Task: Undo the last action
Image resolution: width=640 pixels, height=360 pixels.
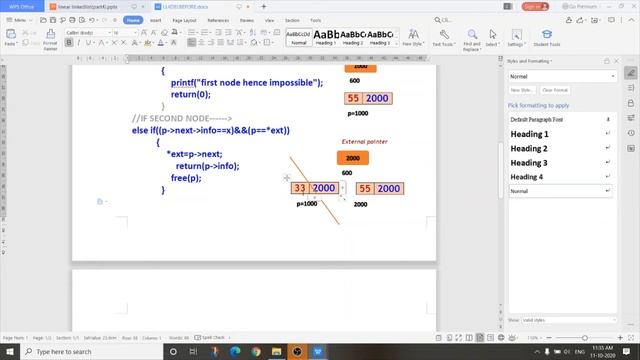Action: (x=92, y=20)
